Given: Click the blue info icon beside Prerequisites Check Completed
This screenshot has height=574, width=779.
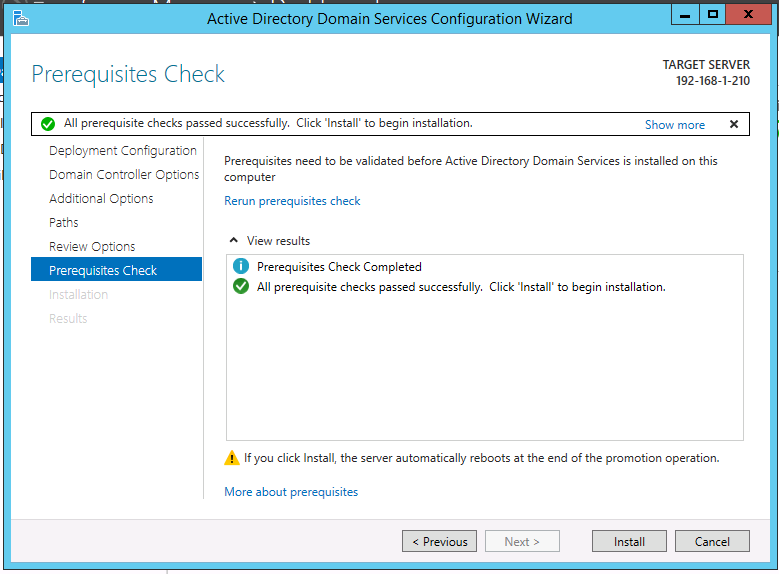Looking at the screenshot, I should [x=241, y=266].
